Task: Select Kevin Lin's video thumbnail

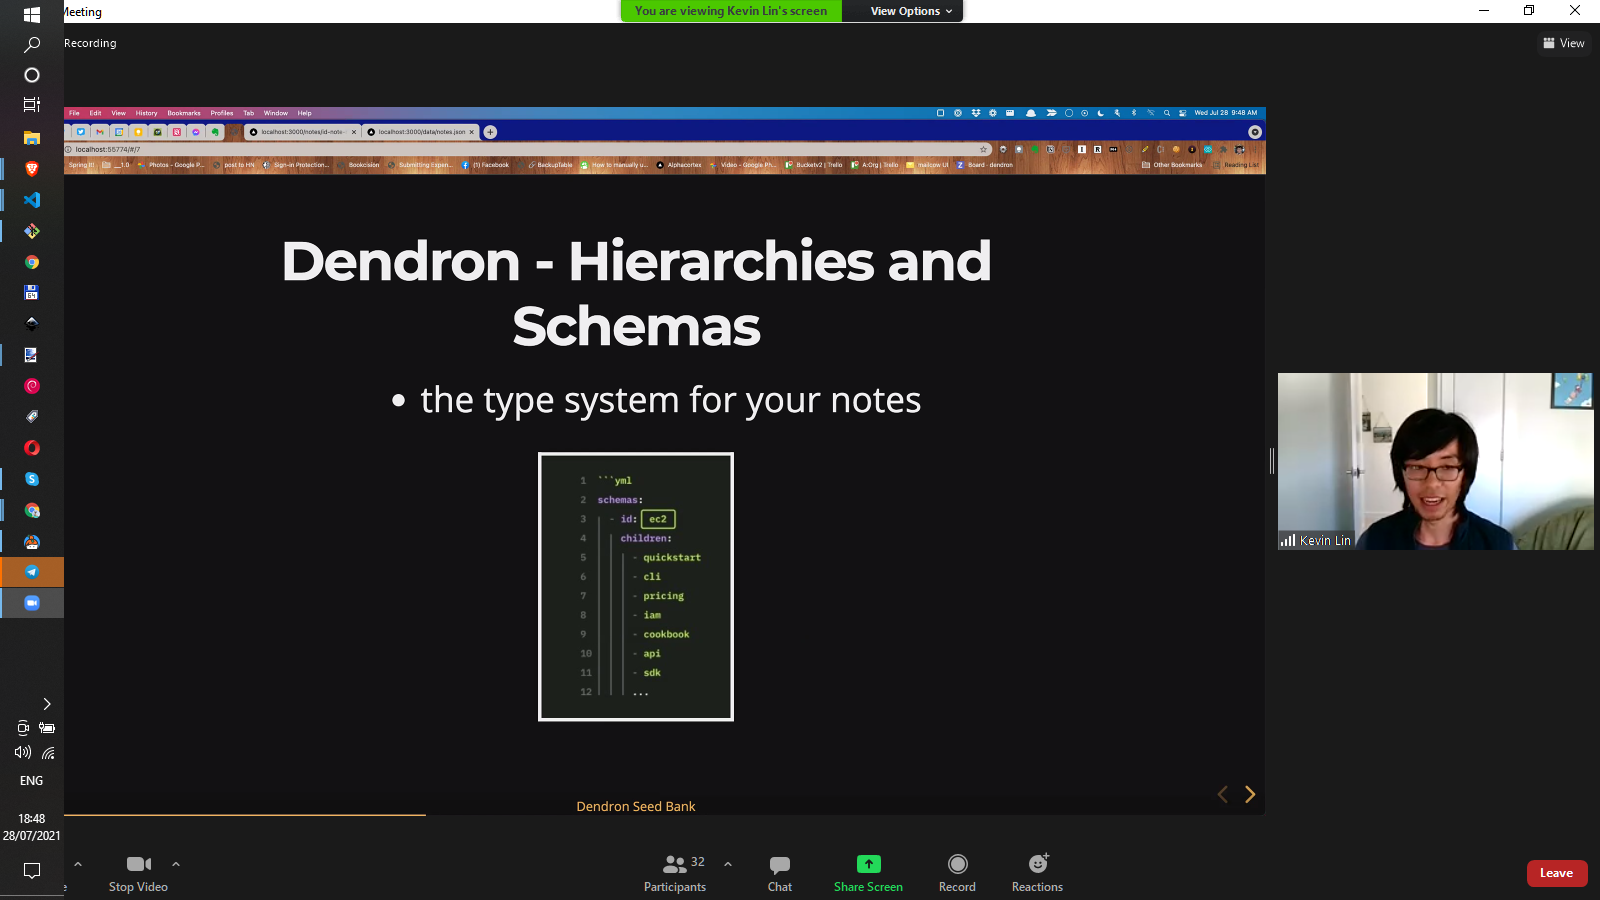Action: [1435, 461]
